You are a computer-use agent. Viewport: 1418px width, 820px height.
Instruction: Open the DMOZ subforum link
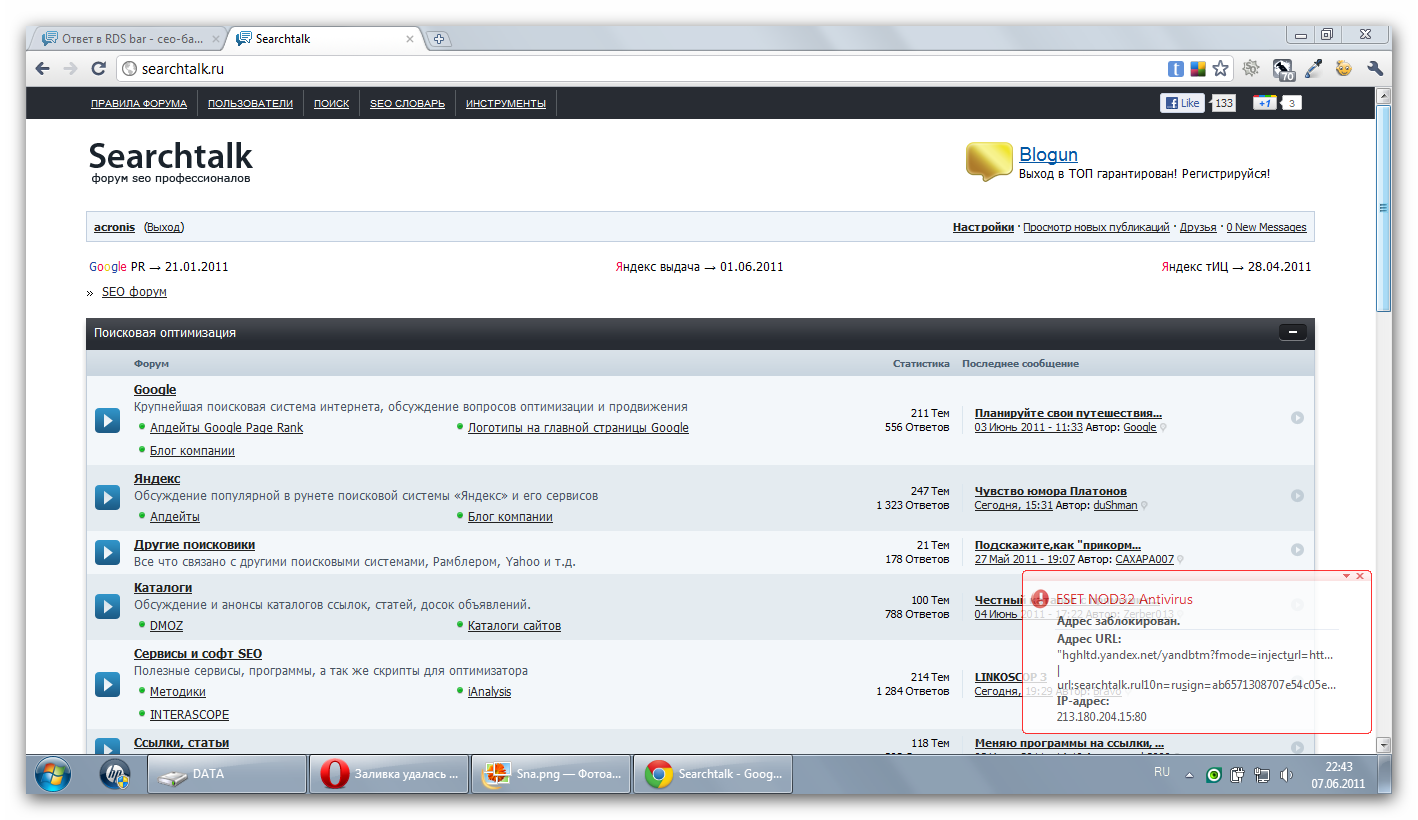click(166, 626)
